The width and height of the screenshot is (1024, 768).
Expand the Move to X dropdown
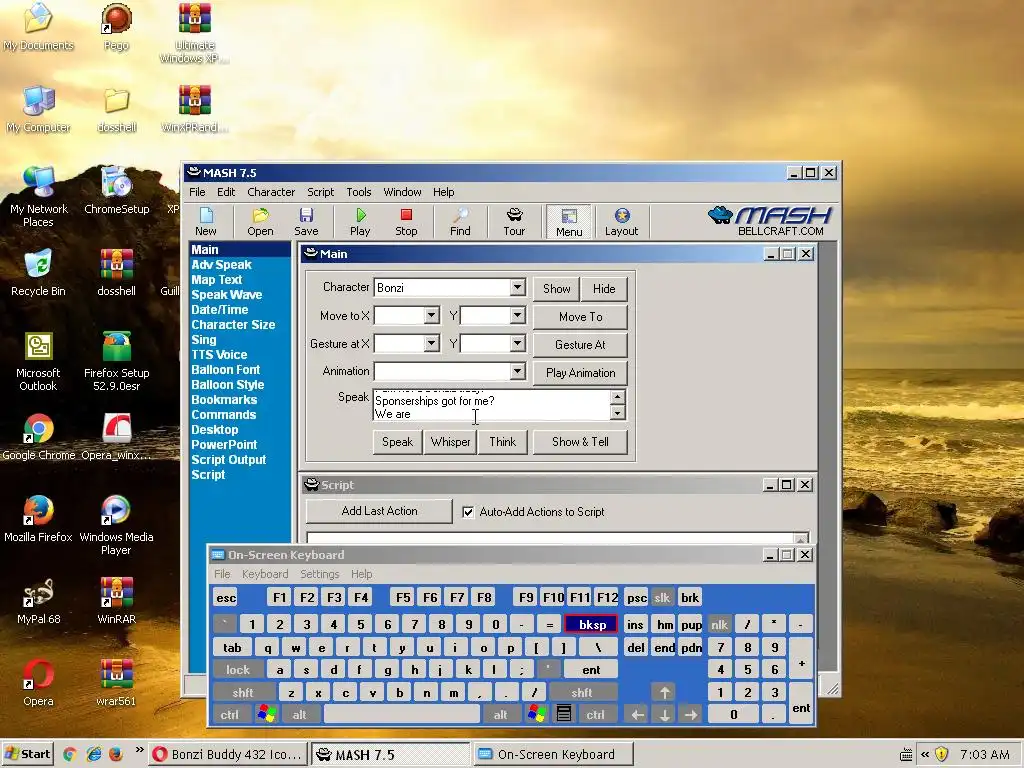coord(431,315)
